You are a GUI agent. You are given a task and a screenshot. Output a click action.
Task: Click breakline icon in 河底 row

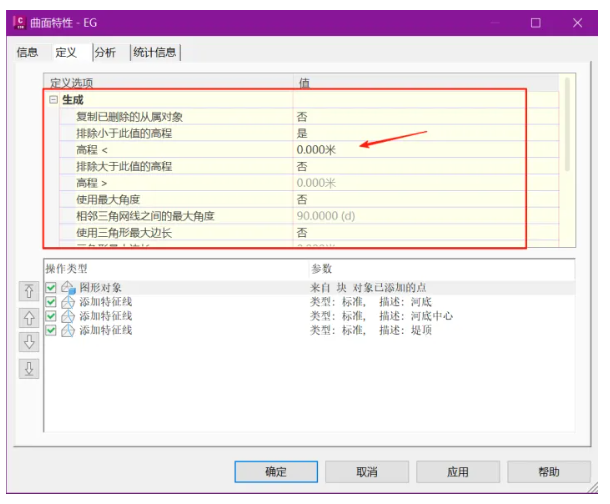pyautogui.click(x=68, y=302)
